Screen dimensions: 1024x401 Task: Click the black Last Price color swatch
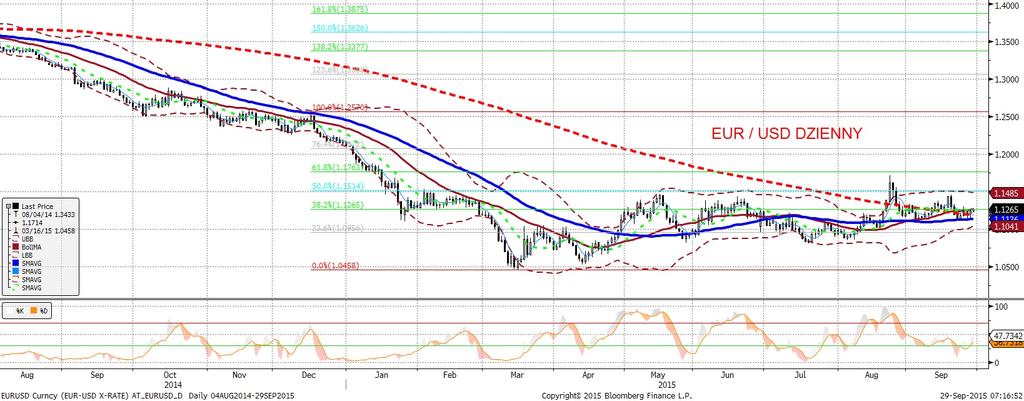(x=16, y=206)
